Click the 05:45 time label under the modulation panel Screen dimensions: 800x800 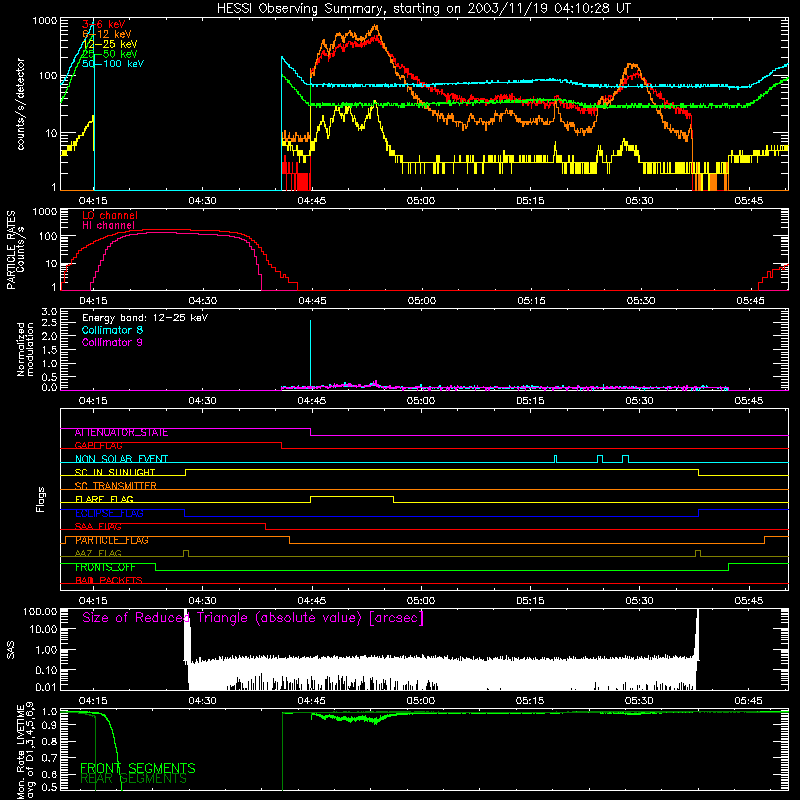(x=748, y=401)
